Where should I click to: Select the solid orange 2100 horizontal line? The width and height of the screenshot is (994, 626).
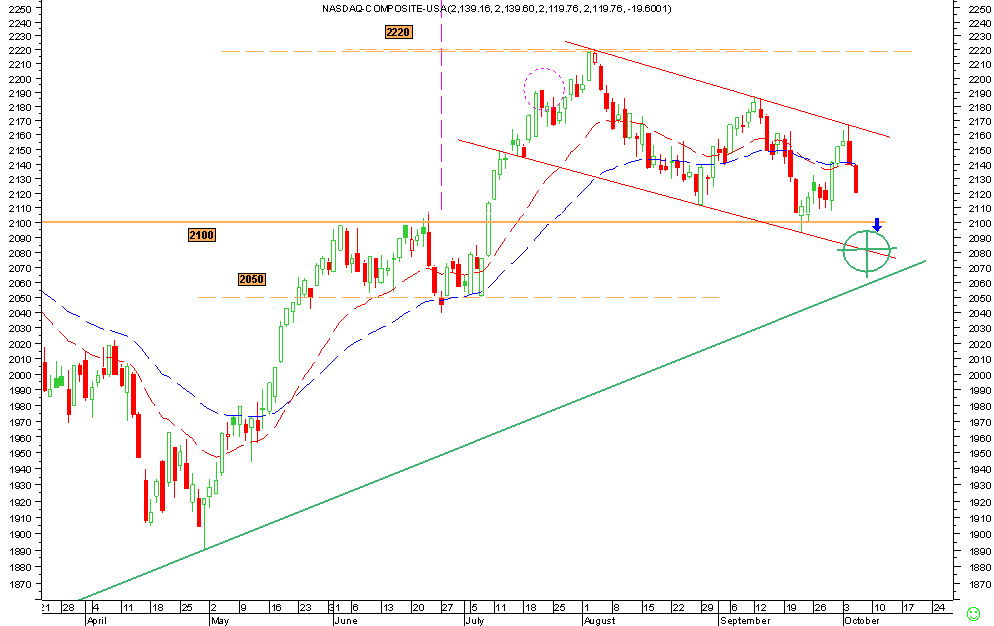click(463, 222)
